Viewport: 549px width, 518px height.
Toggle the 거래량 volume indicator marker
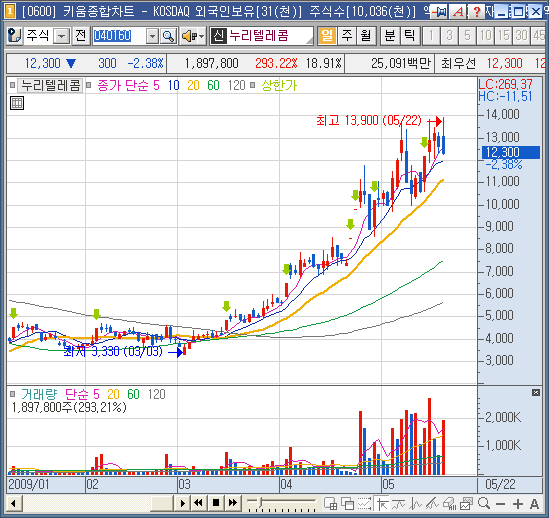13,394
